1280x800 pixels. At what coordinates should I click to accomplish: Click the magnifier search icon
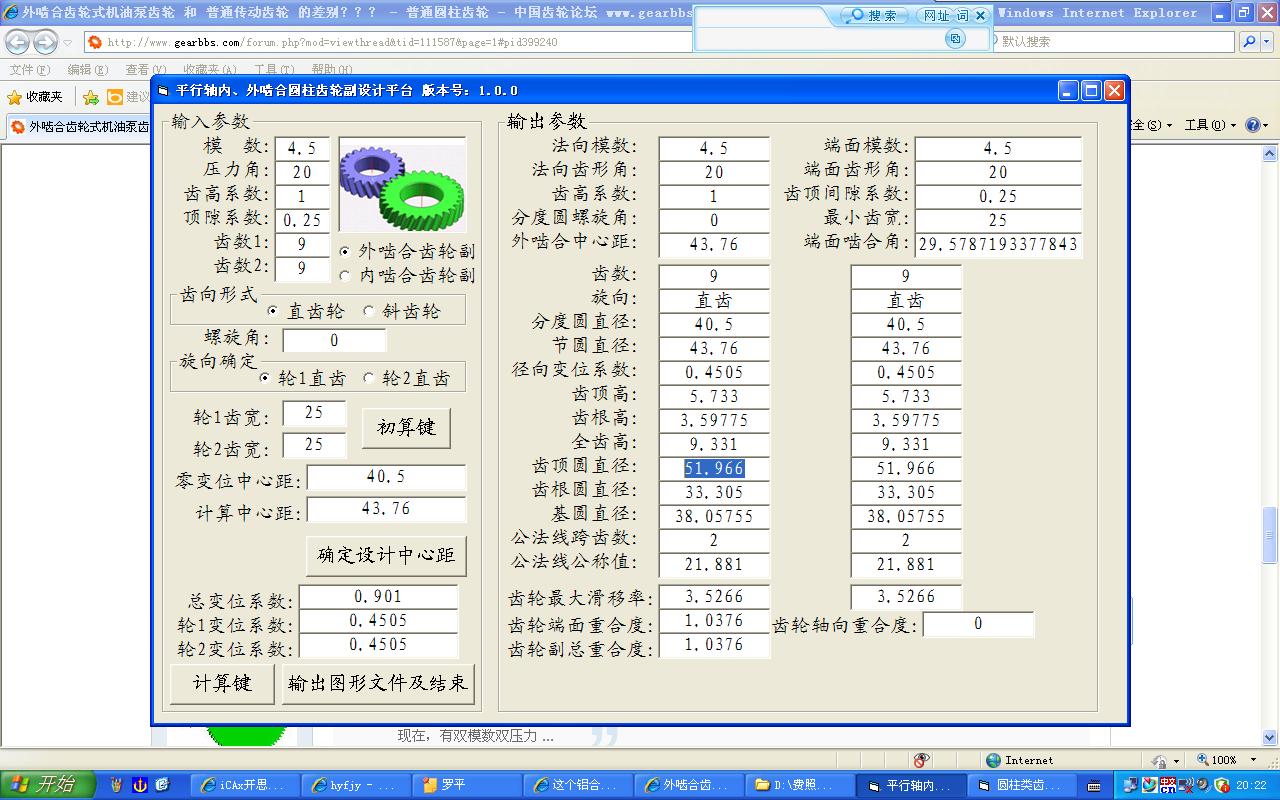1249,42
